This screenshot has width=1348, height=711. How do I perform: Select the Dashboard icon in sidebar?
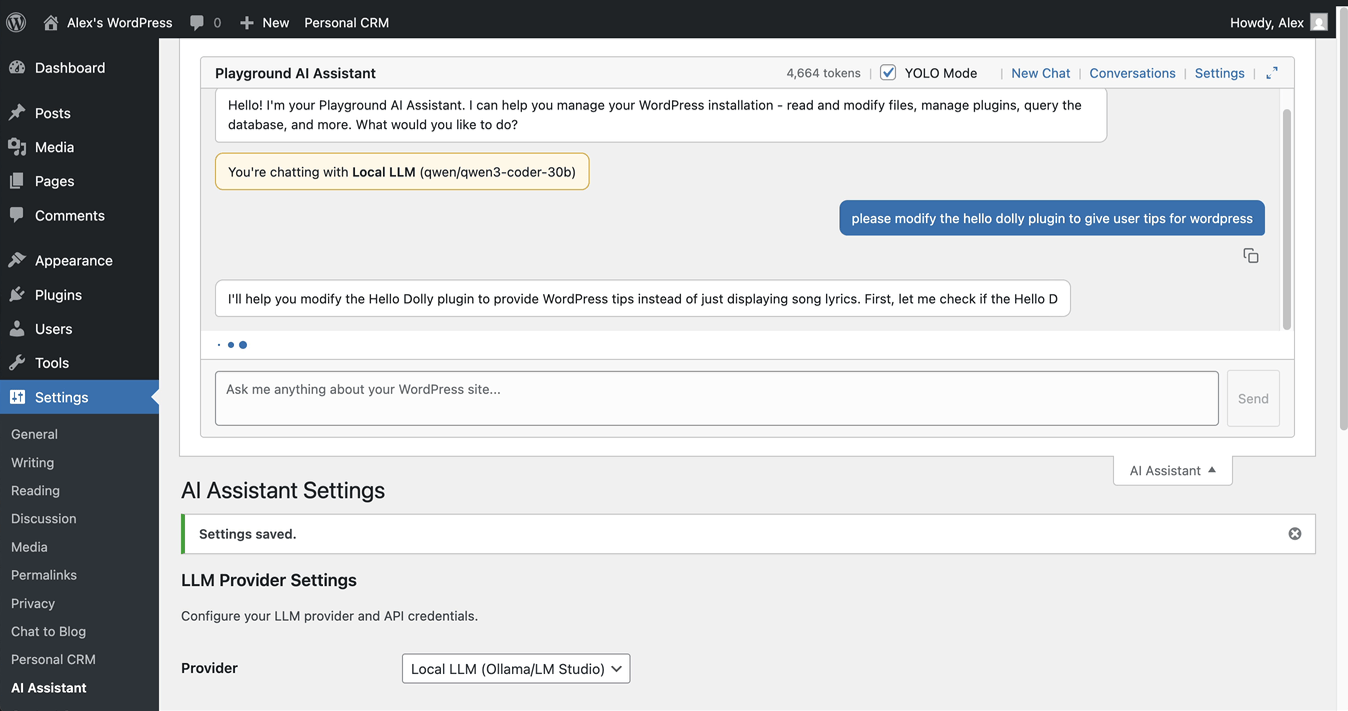pyautogui.click(x=20, y=67)
